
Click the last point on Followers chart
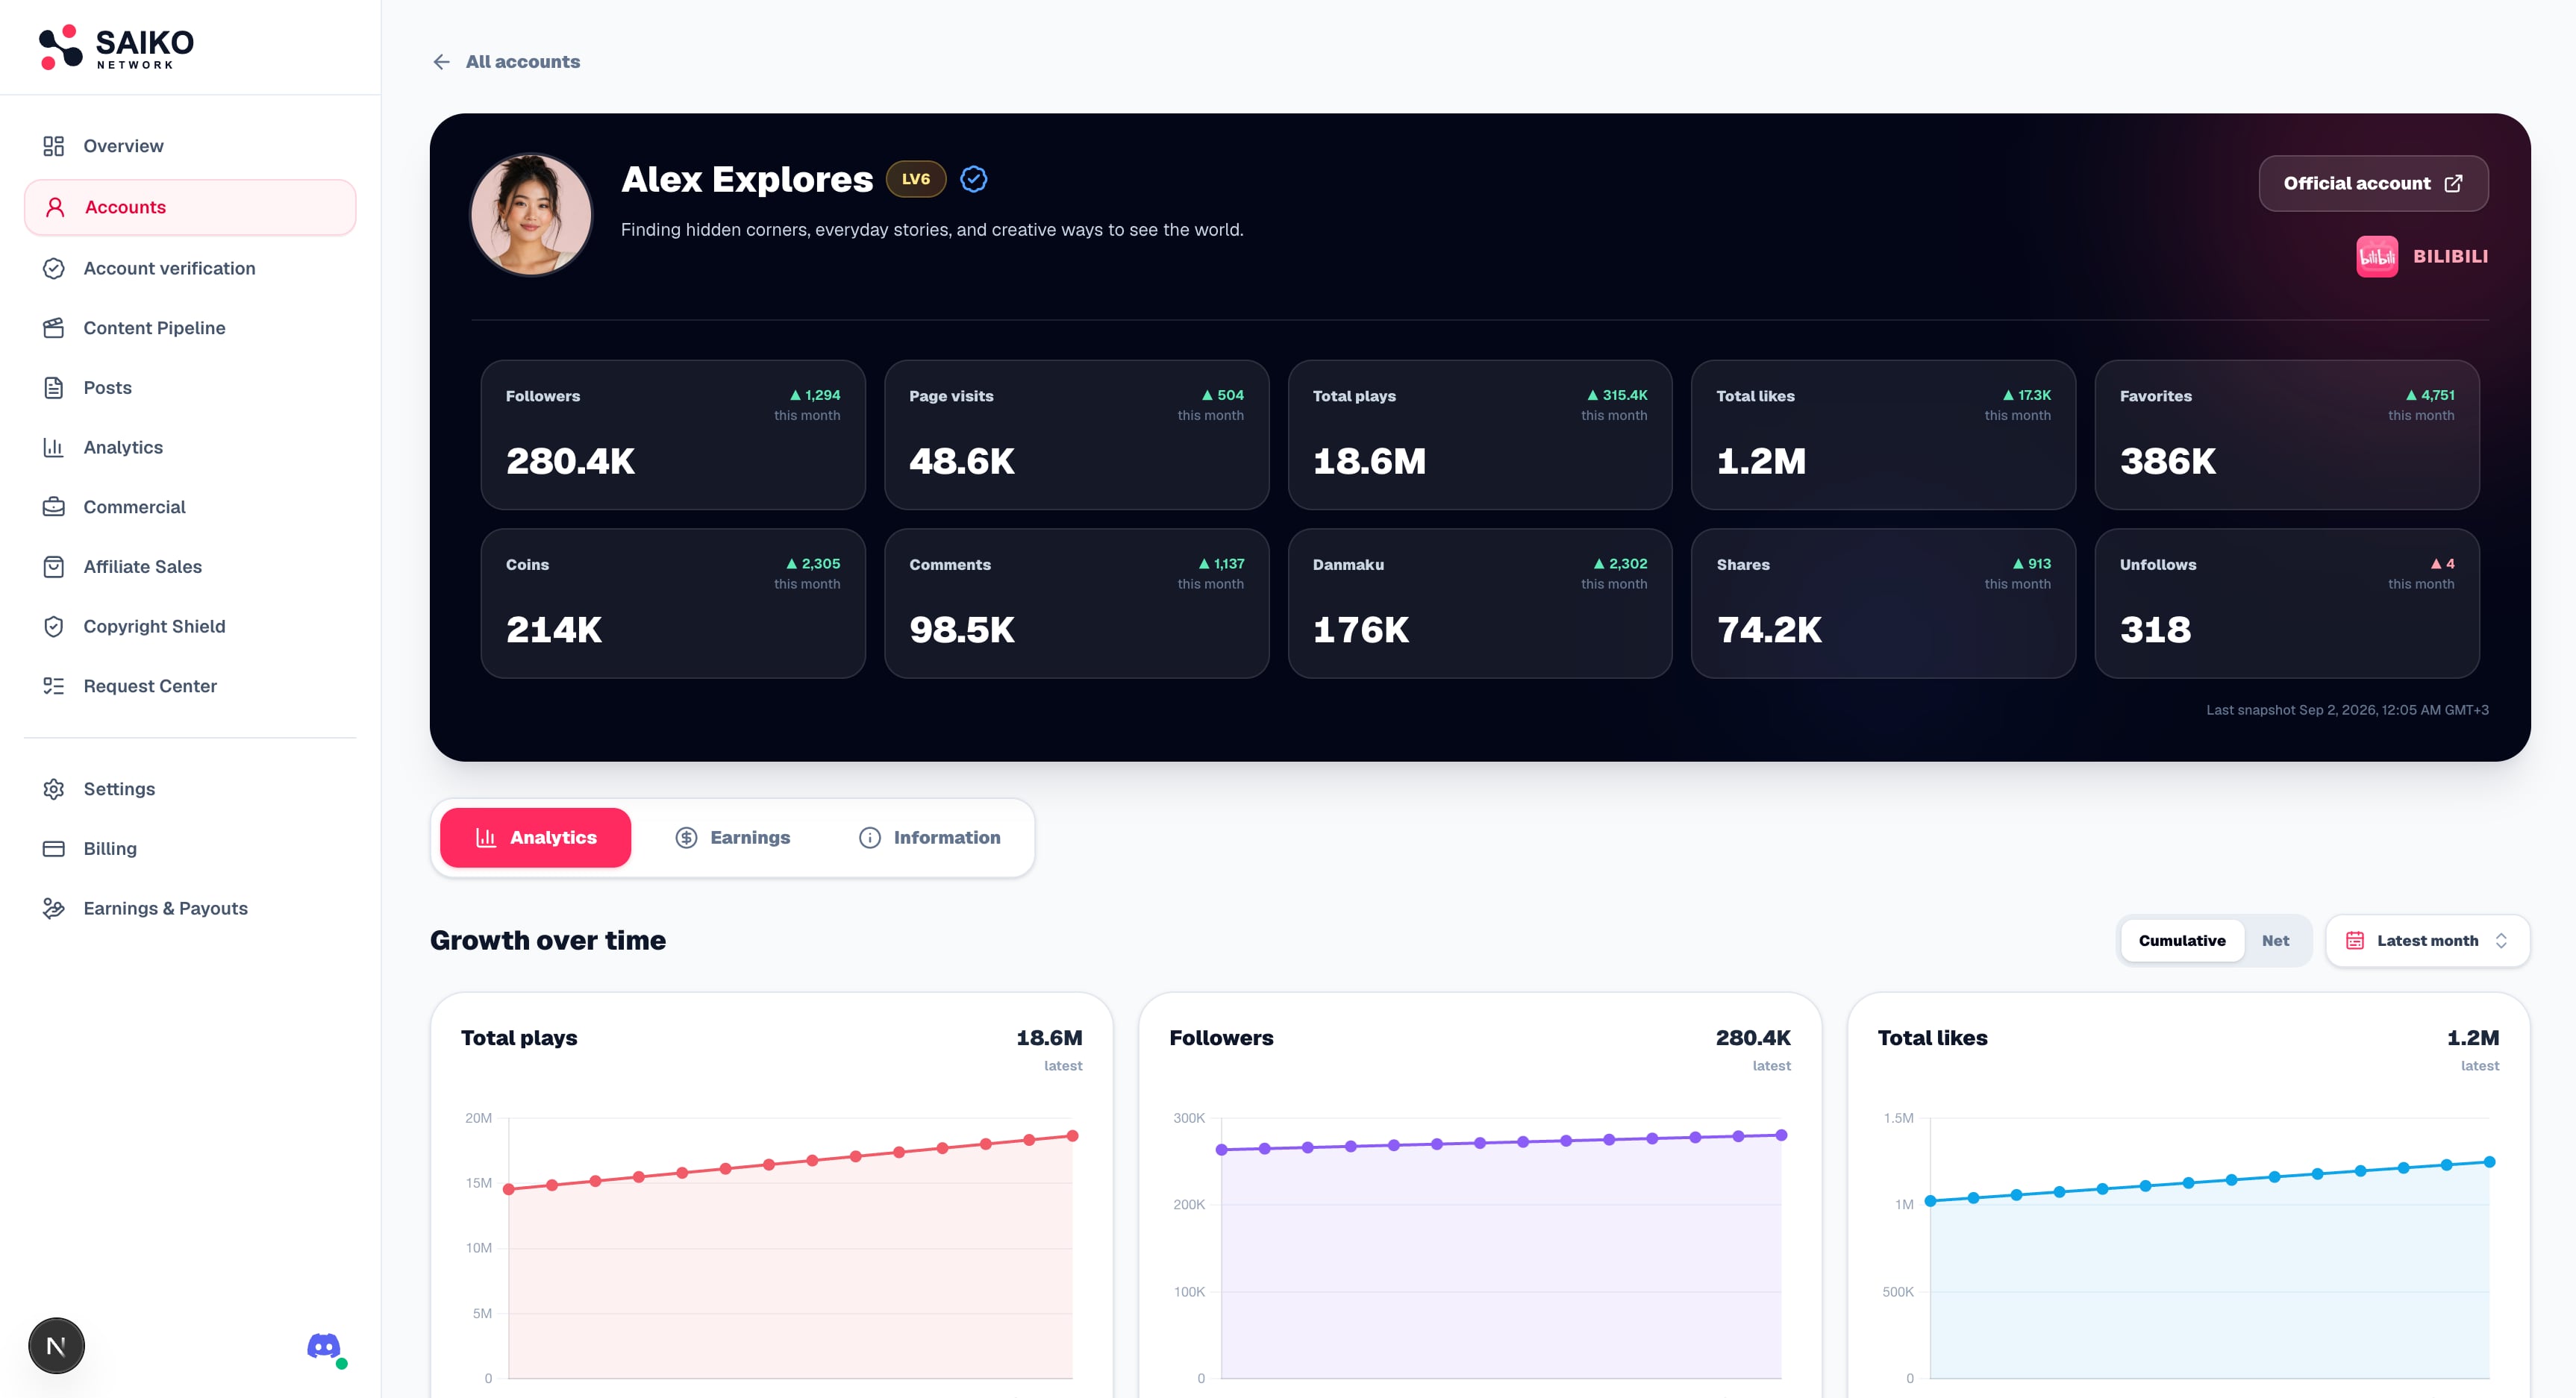[1781, 1135]
